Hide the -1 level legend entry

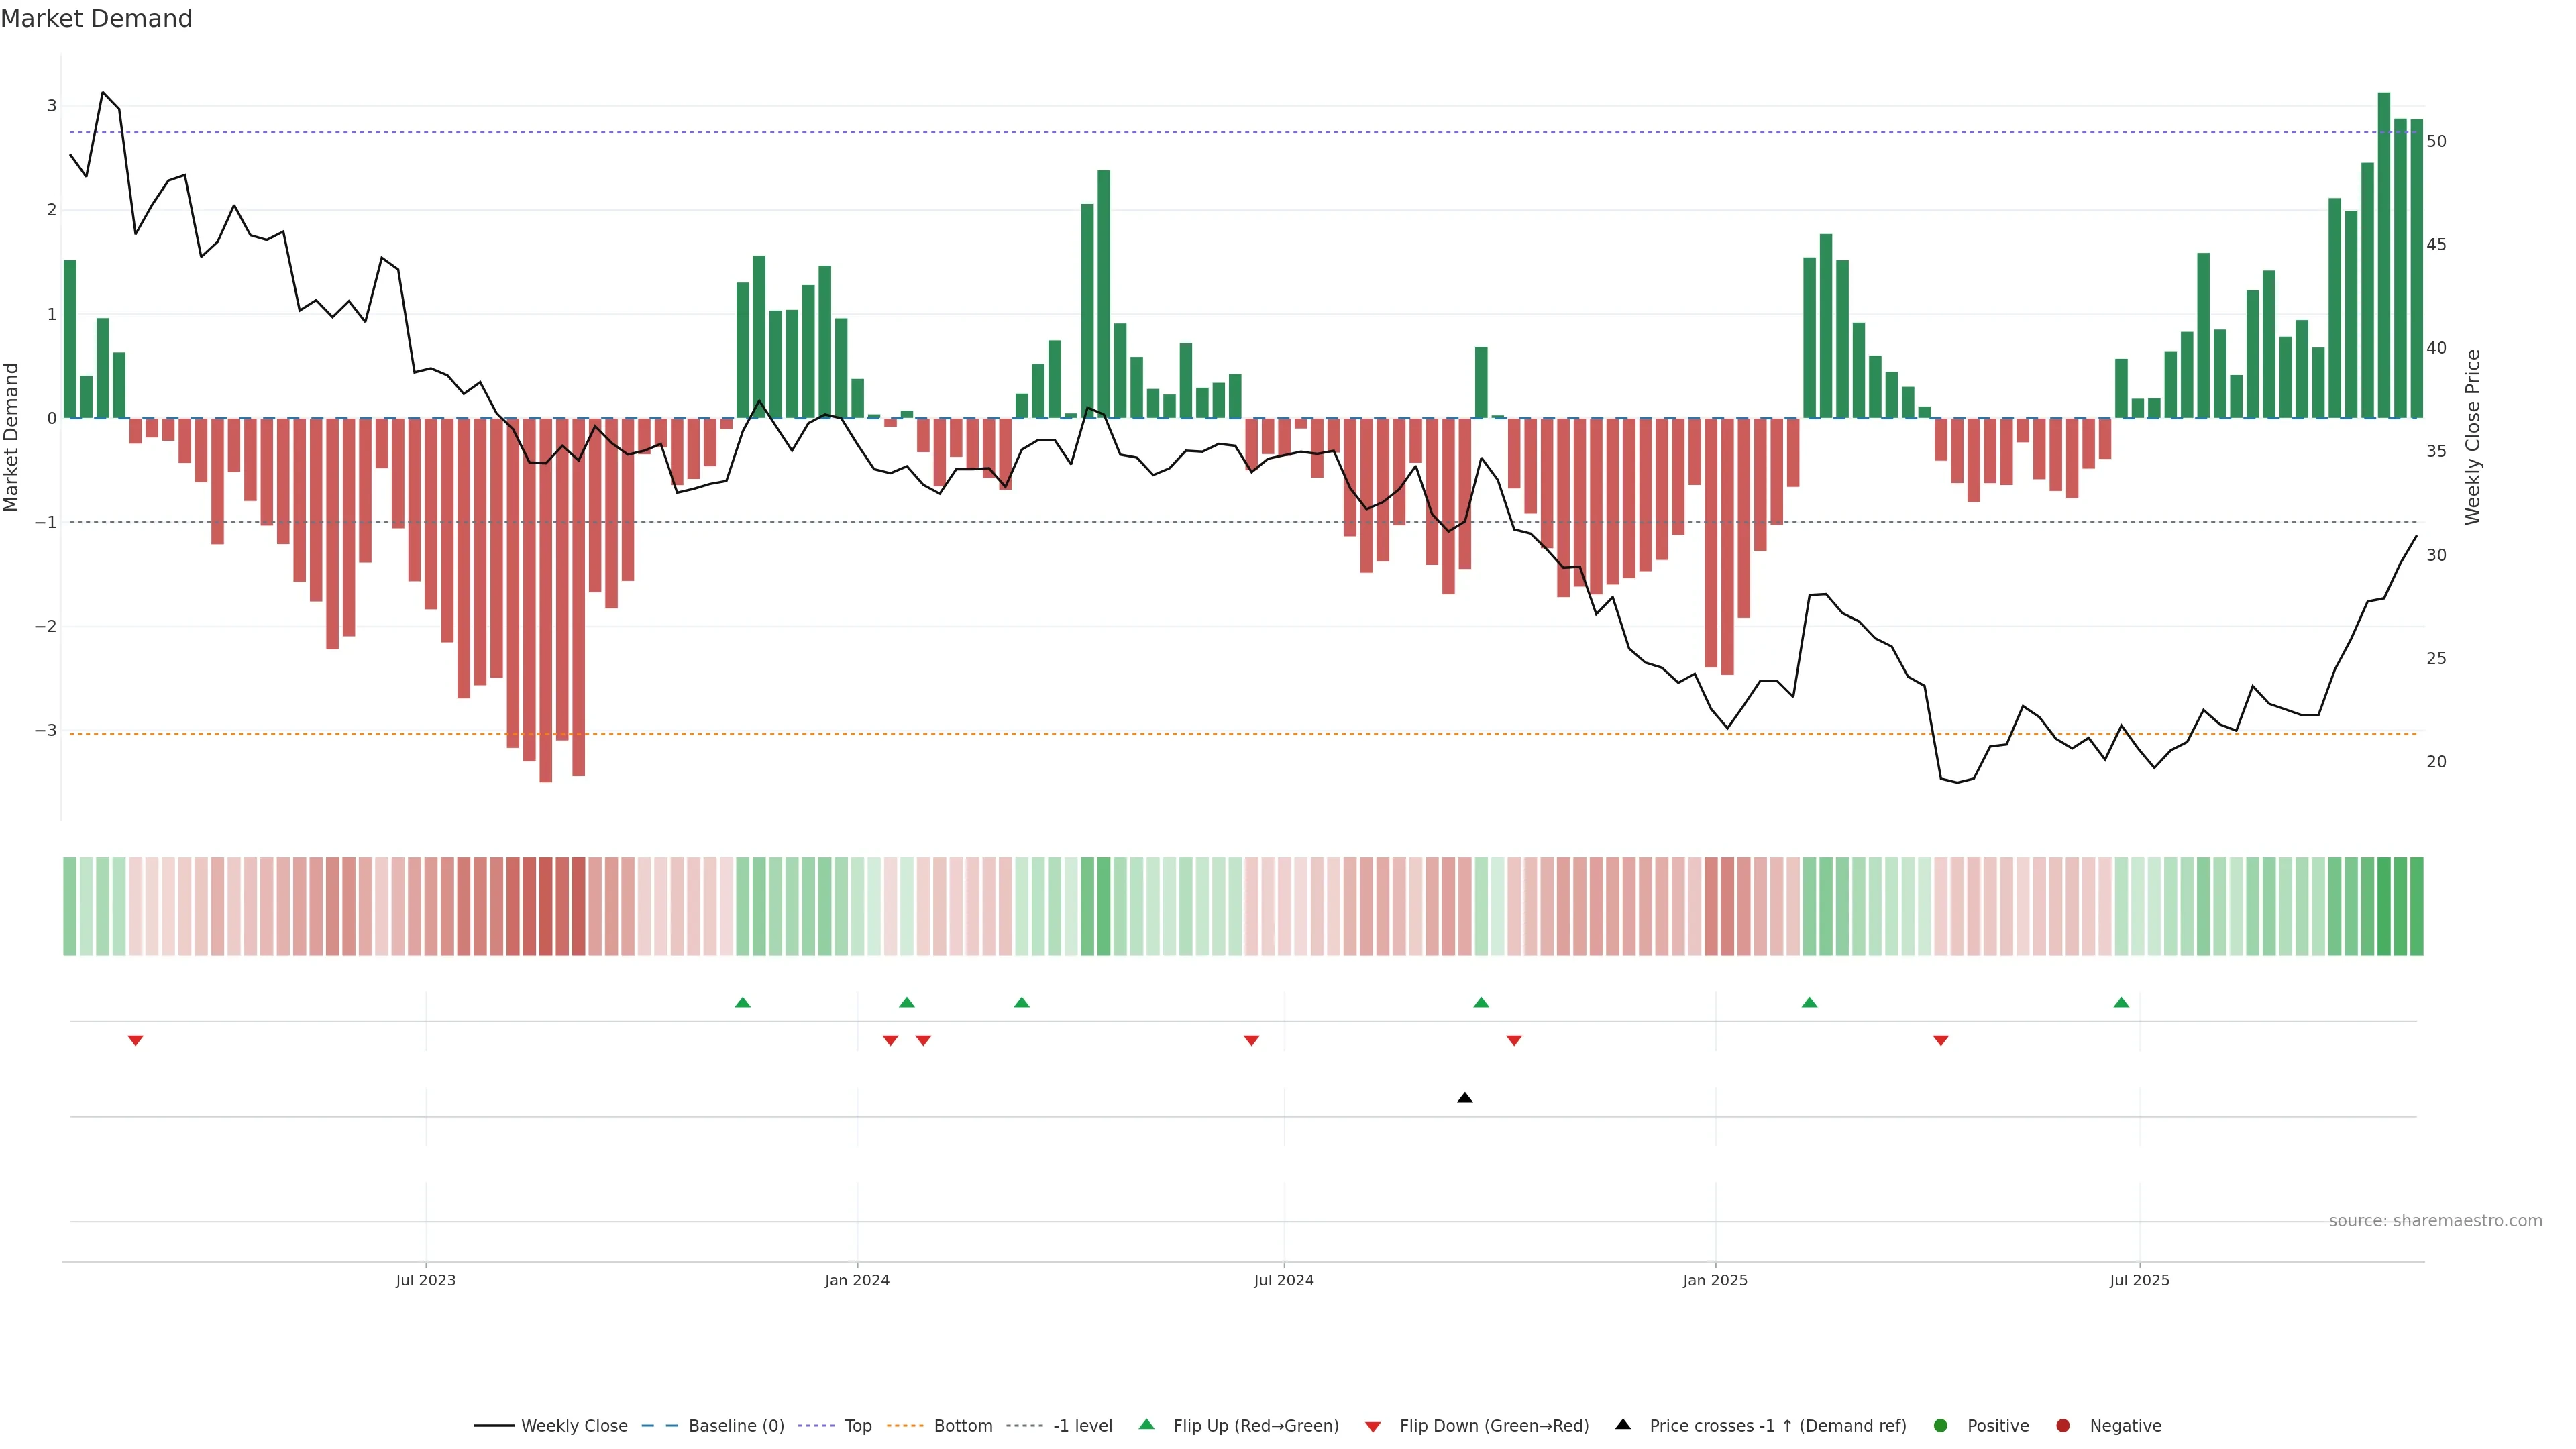[1082, 1426]
